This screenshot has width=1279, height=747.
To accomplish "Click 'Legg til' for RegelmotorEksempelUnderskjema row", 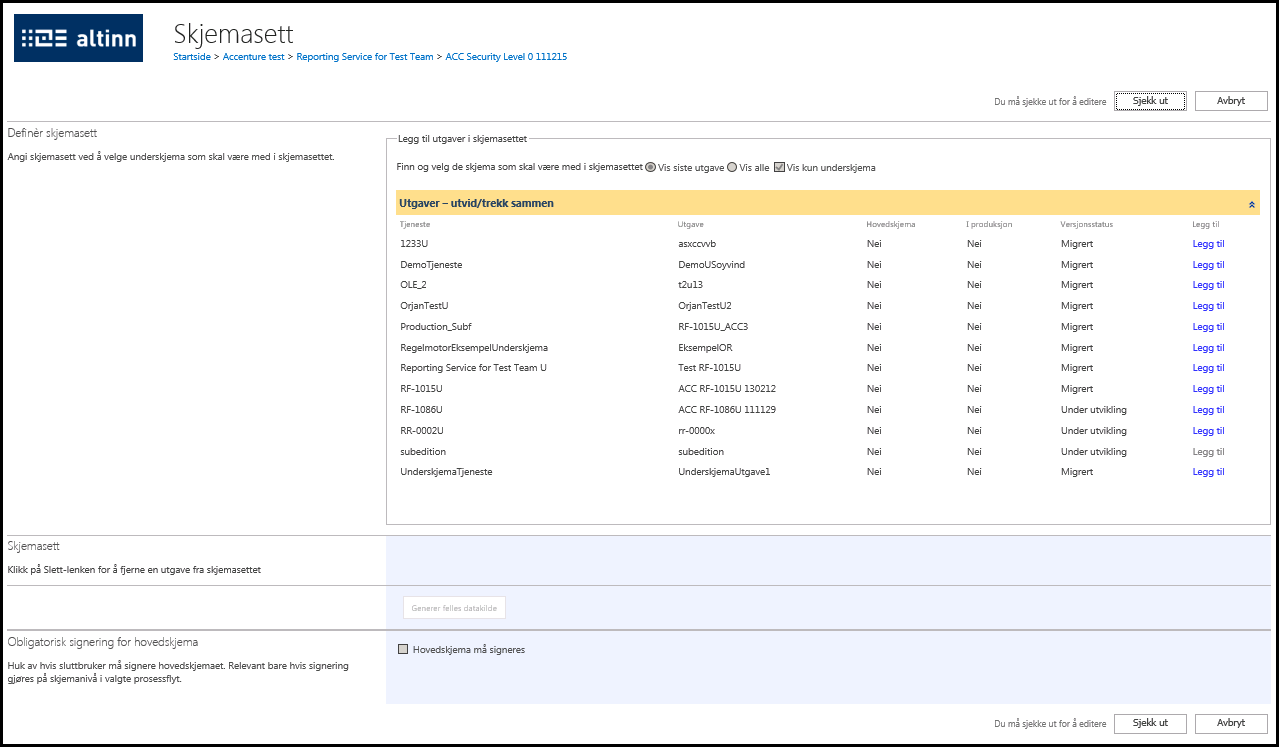I will (1208, 348).
